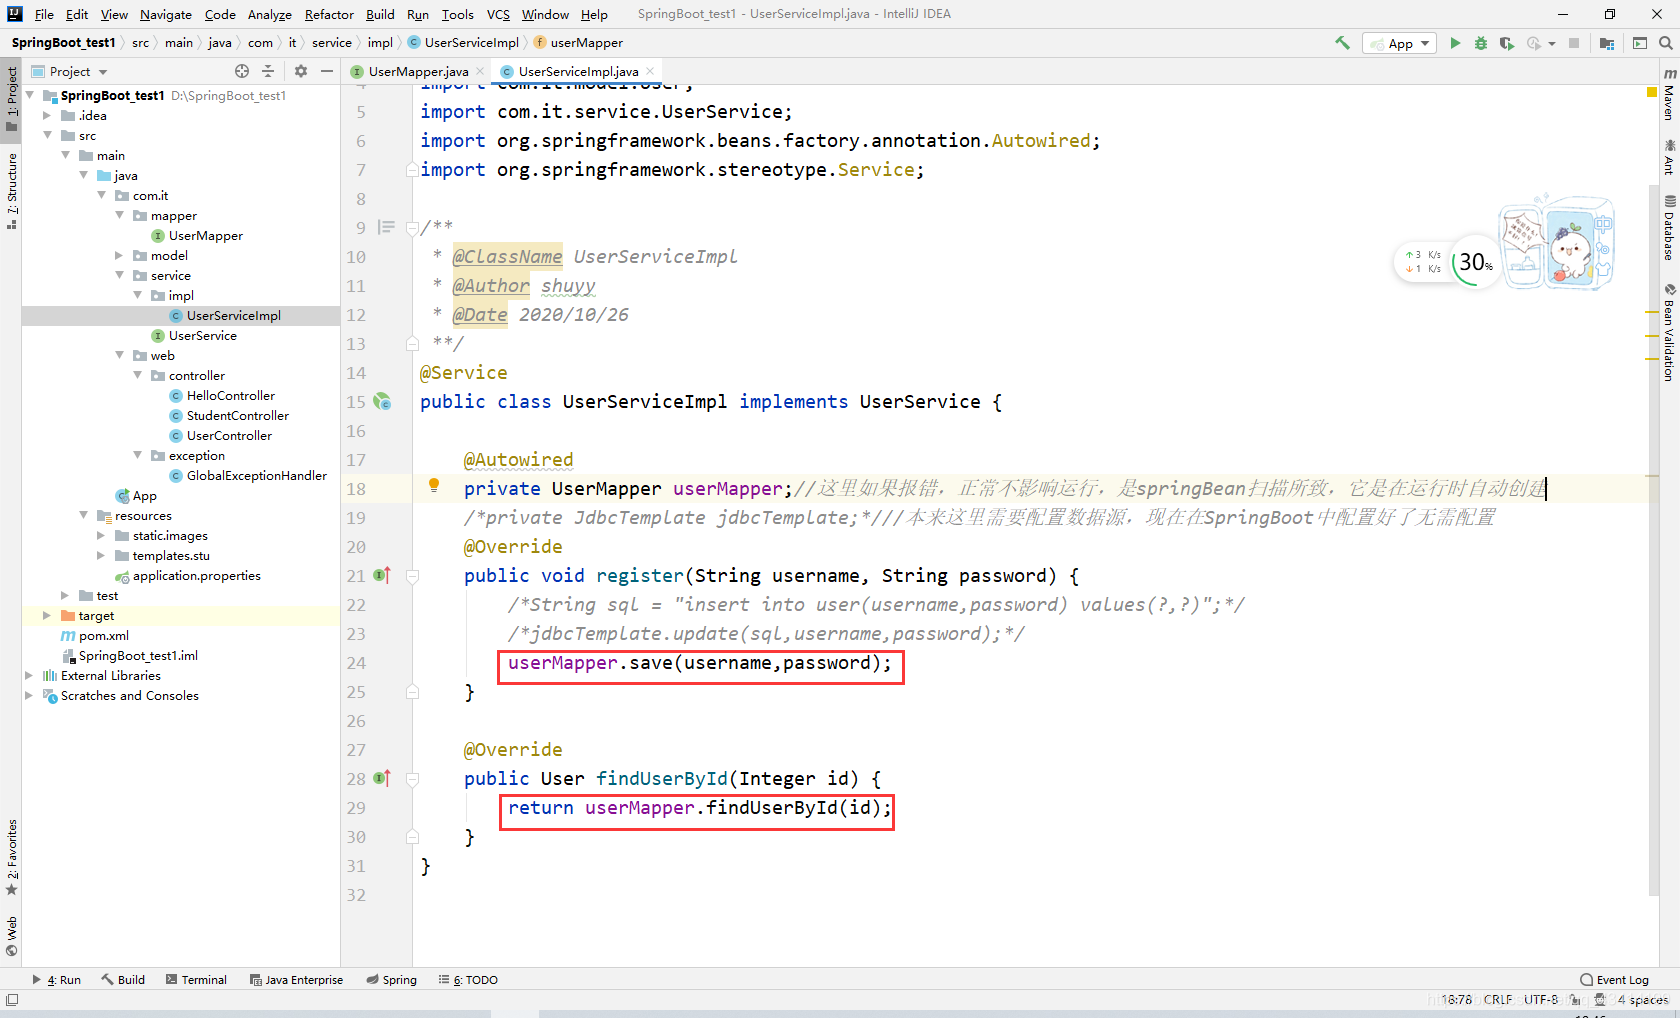This screenshot has height=1018, width=1680.
Task: Click the Run Anything toolbar icon
Action: 1640,43
